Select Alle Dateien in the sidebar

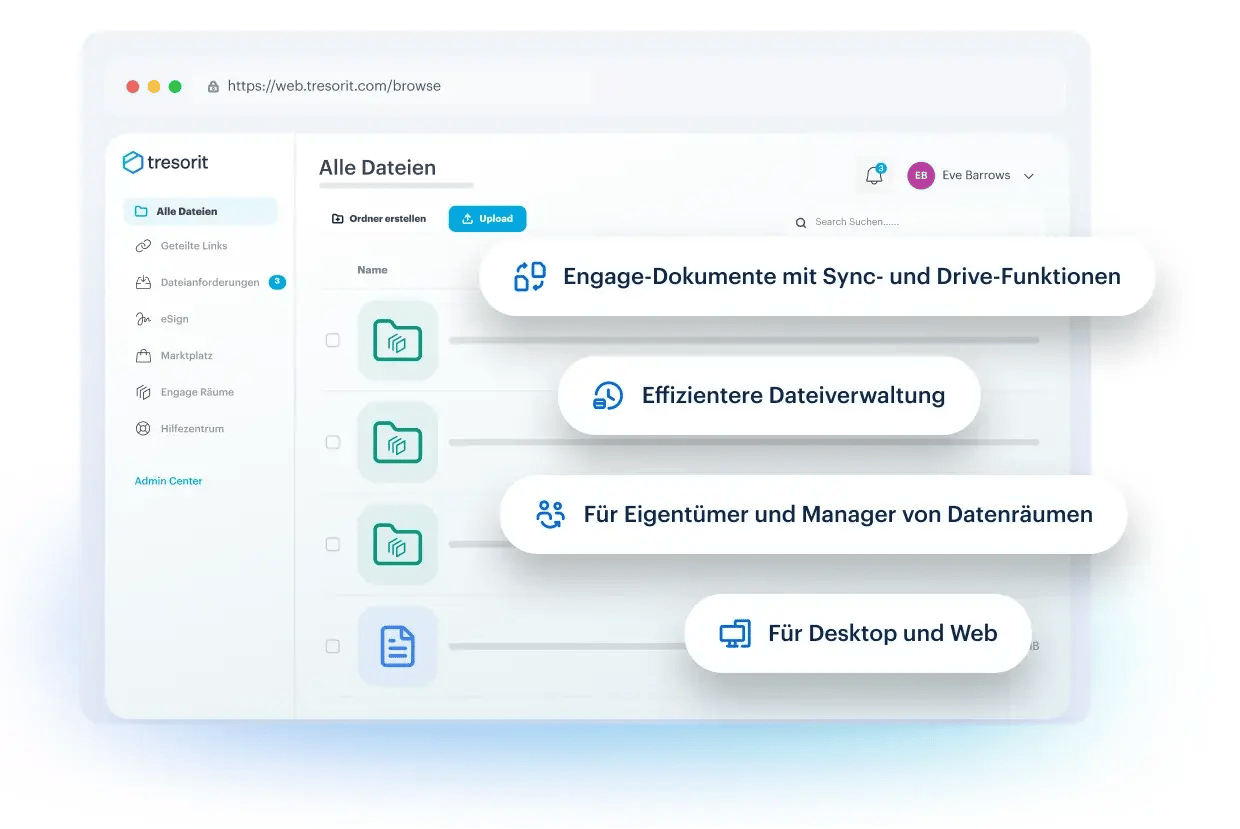(x=200, y=211)
